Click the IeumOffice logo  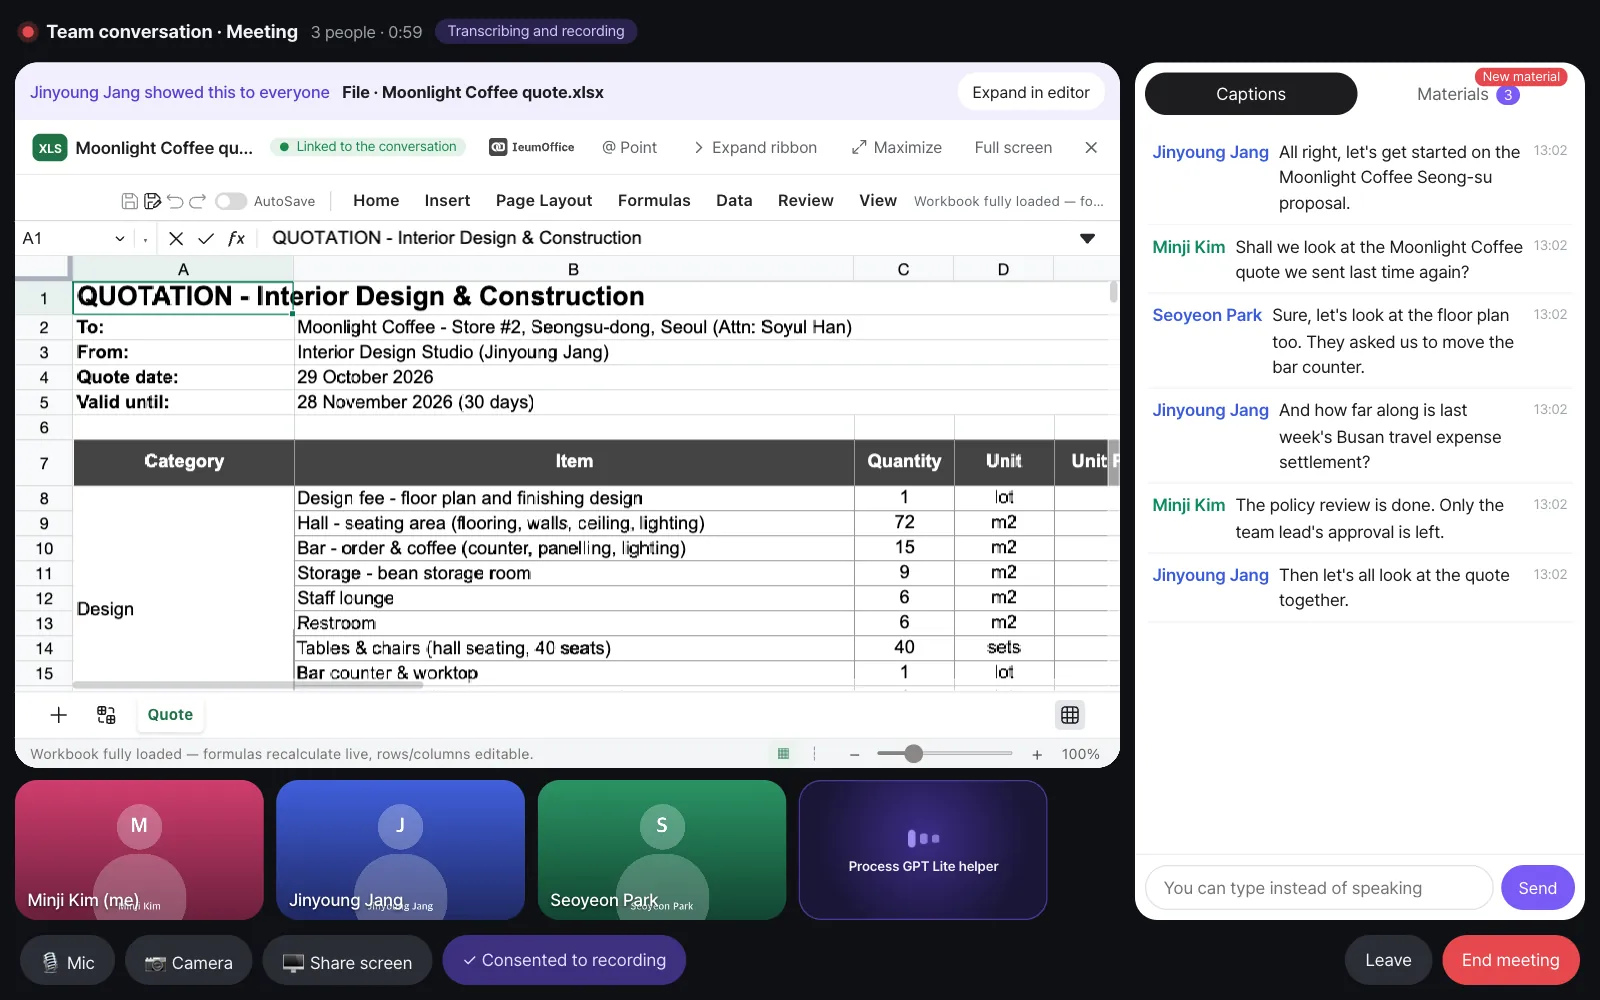click(532, 147)
